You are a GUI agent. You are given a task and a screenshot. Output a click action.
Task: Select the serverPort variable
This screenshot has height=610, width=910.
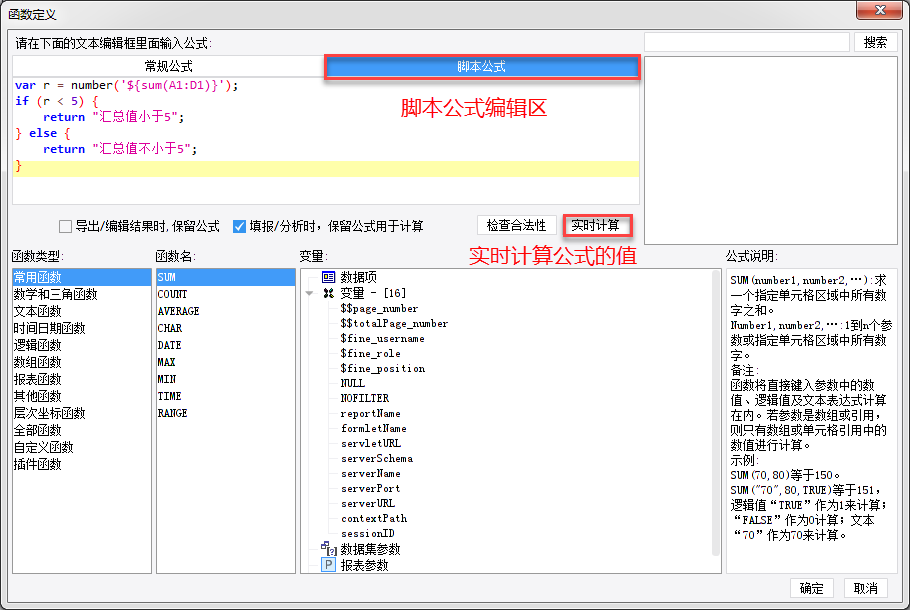pyautogui.click(x=370, y=489)
